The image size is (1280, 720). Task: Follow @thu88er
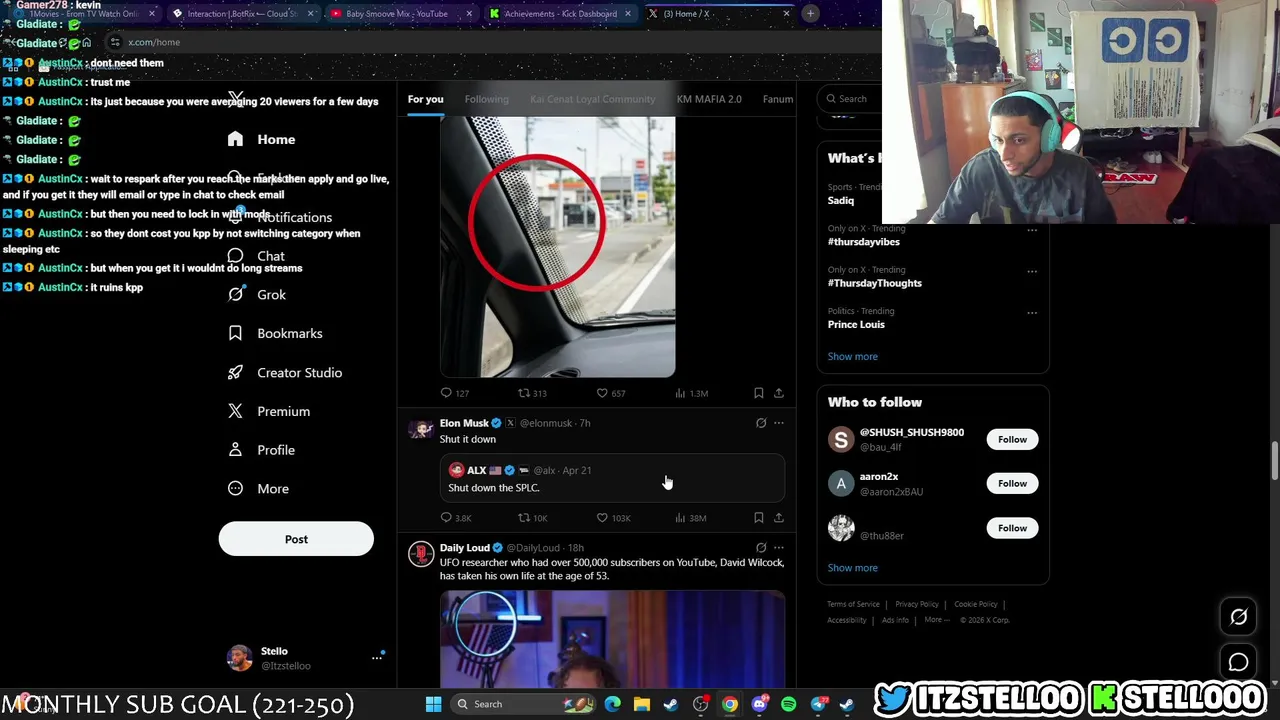(1012, 528)
